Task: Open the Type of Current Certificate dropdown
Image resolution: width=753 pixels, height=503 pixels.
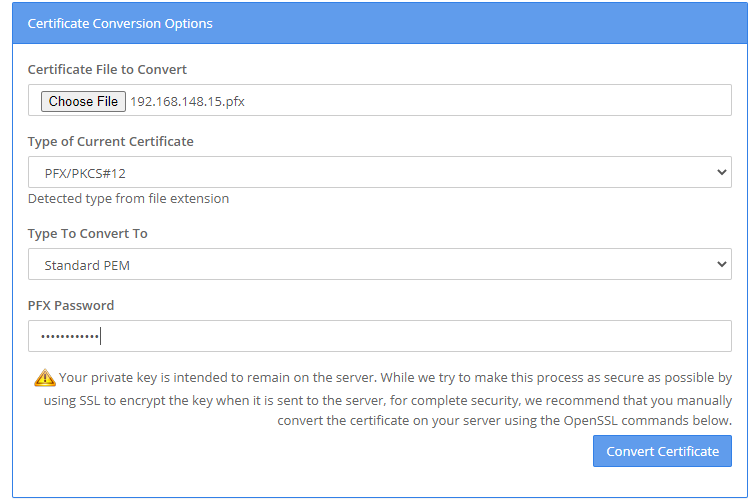Action: (380, 172)
